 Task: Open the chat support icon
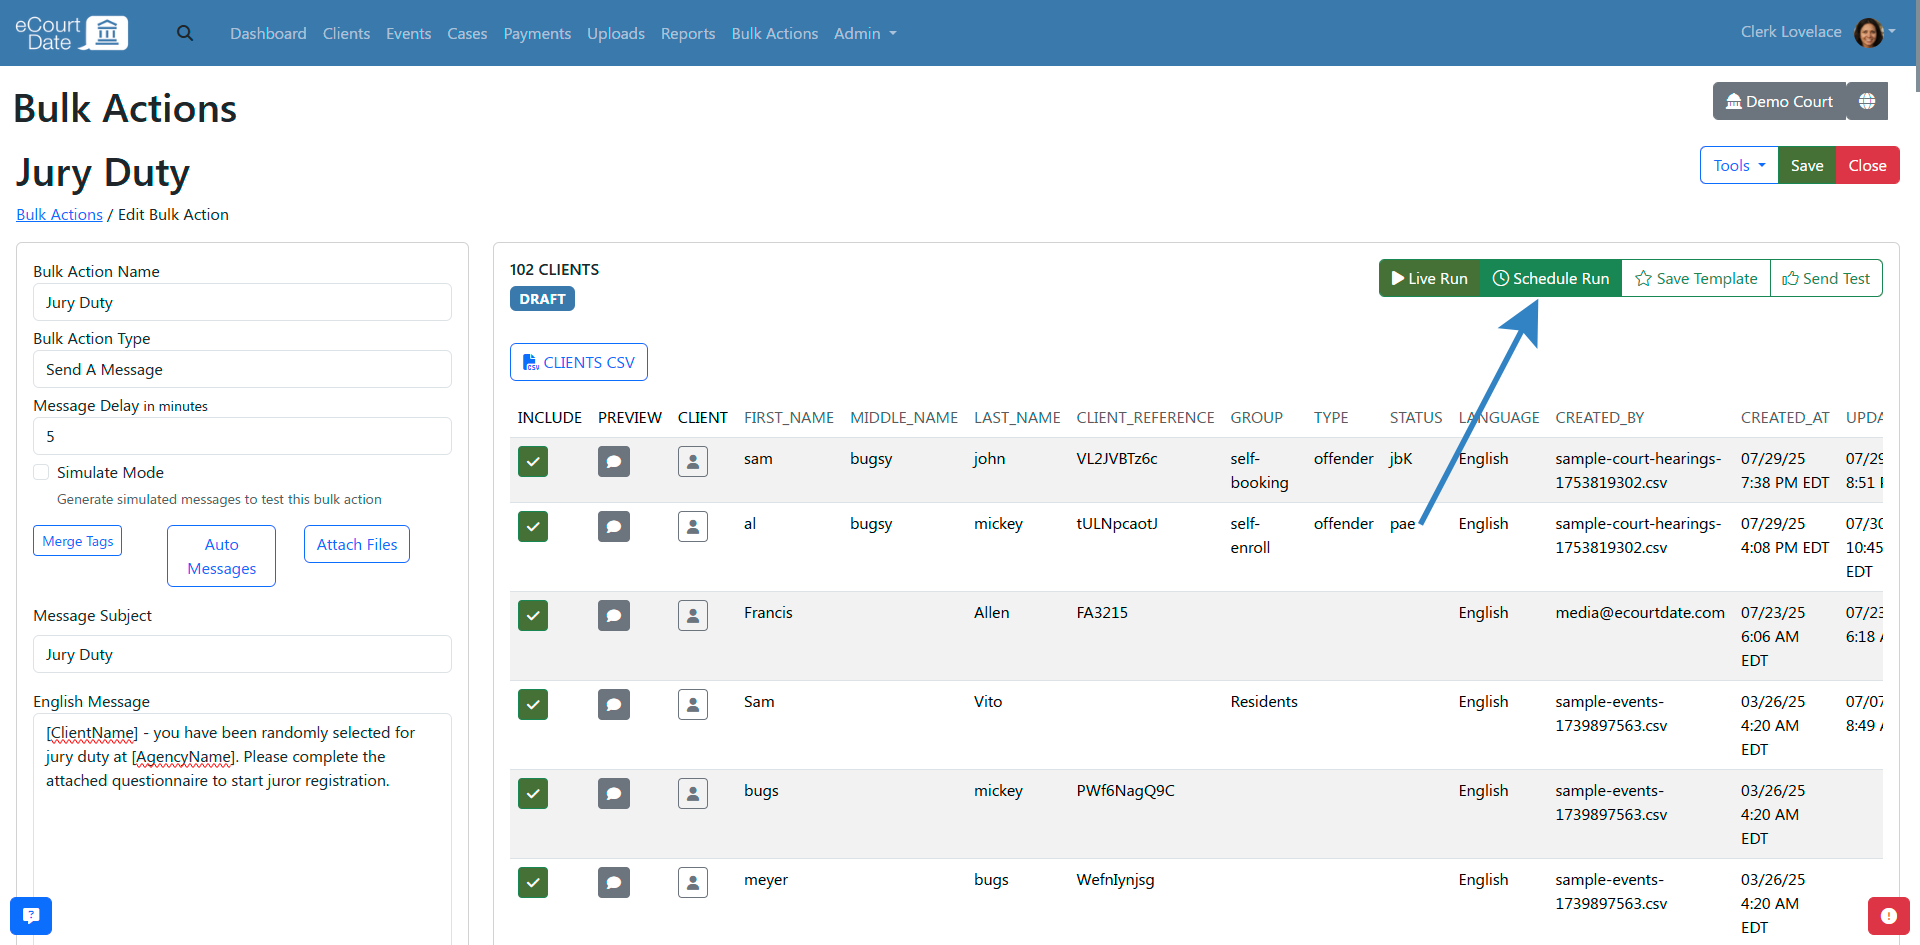pyautogui.click(x=31, y=915)
